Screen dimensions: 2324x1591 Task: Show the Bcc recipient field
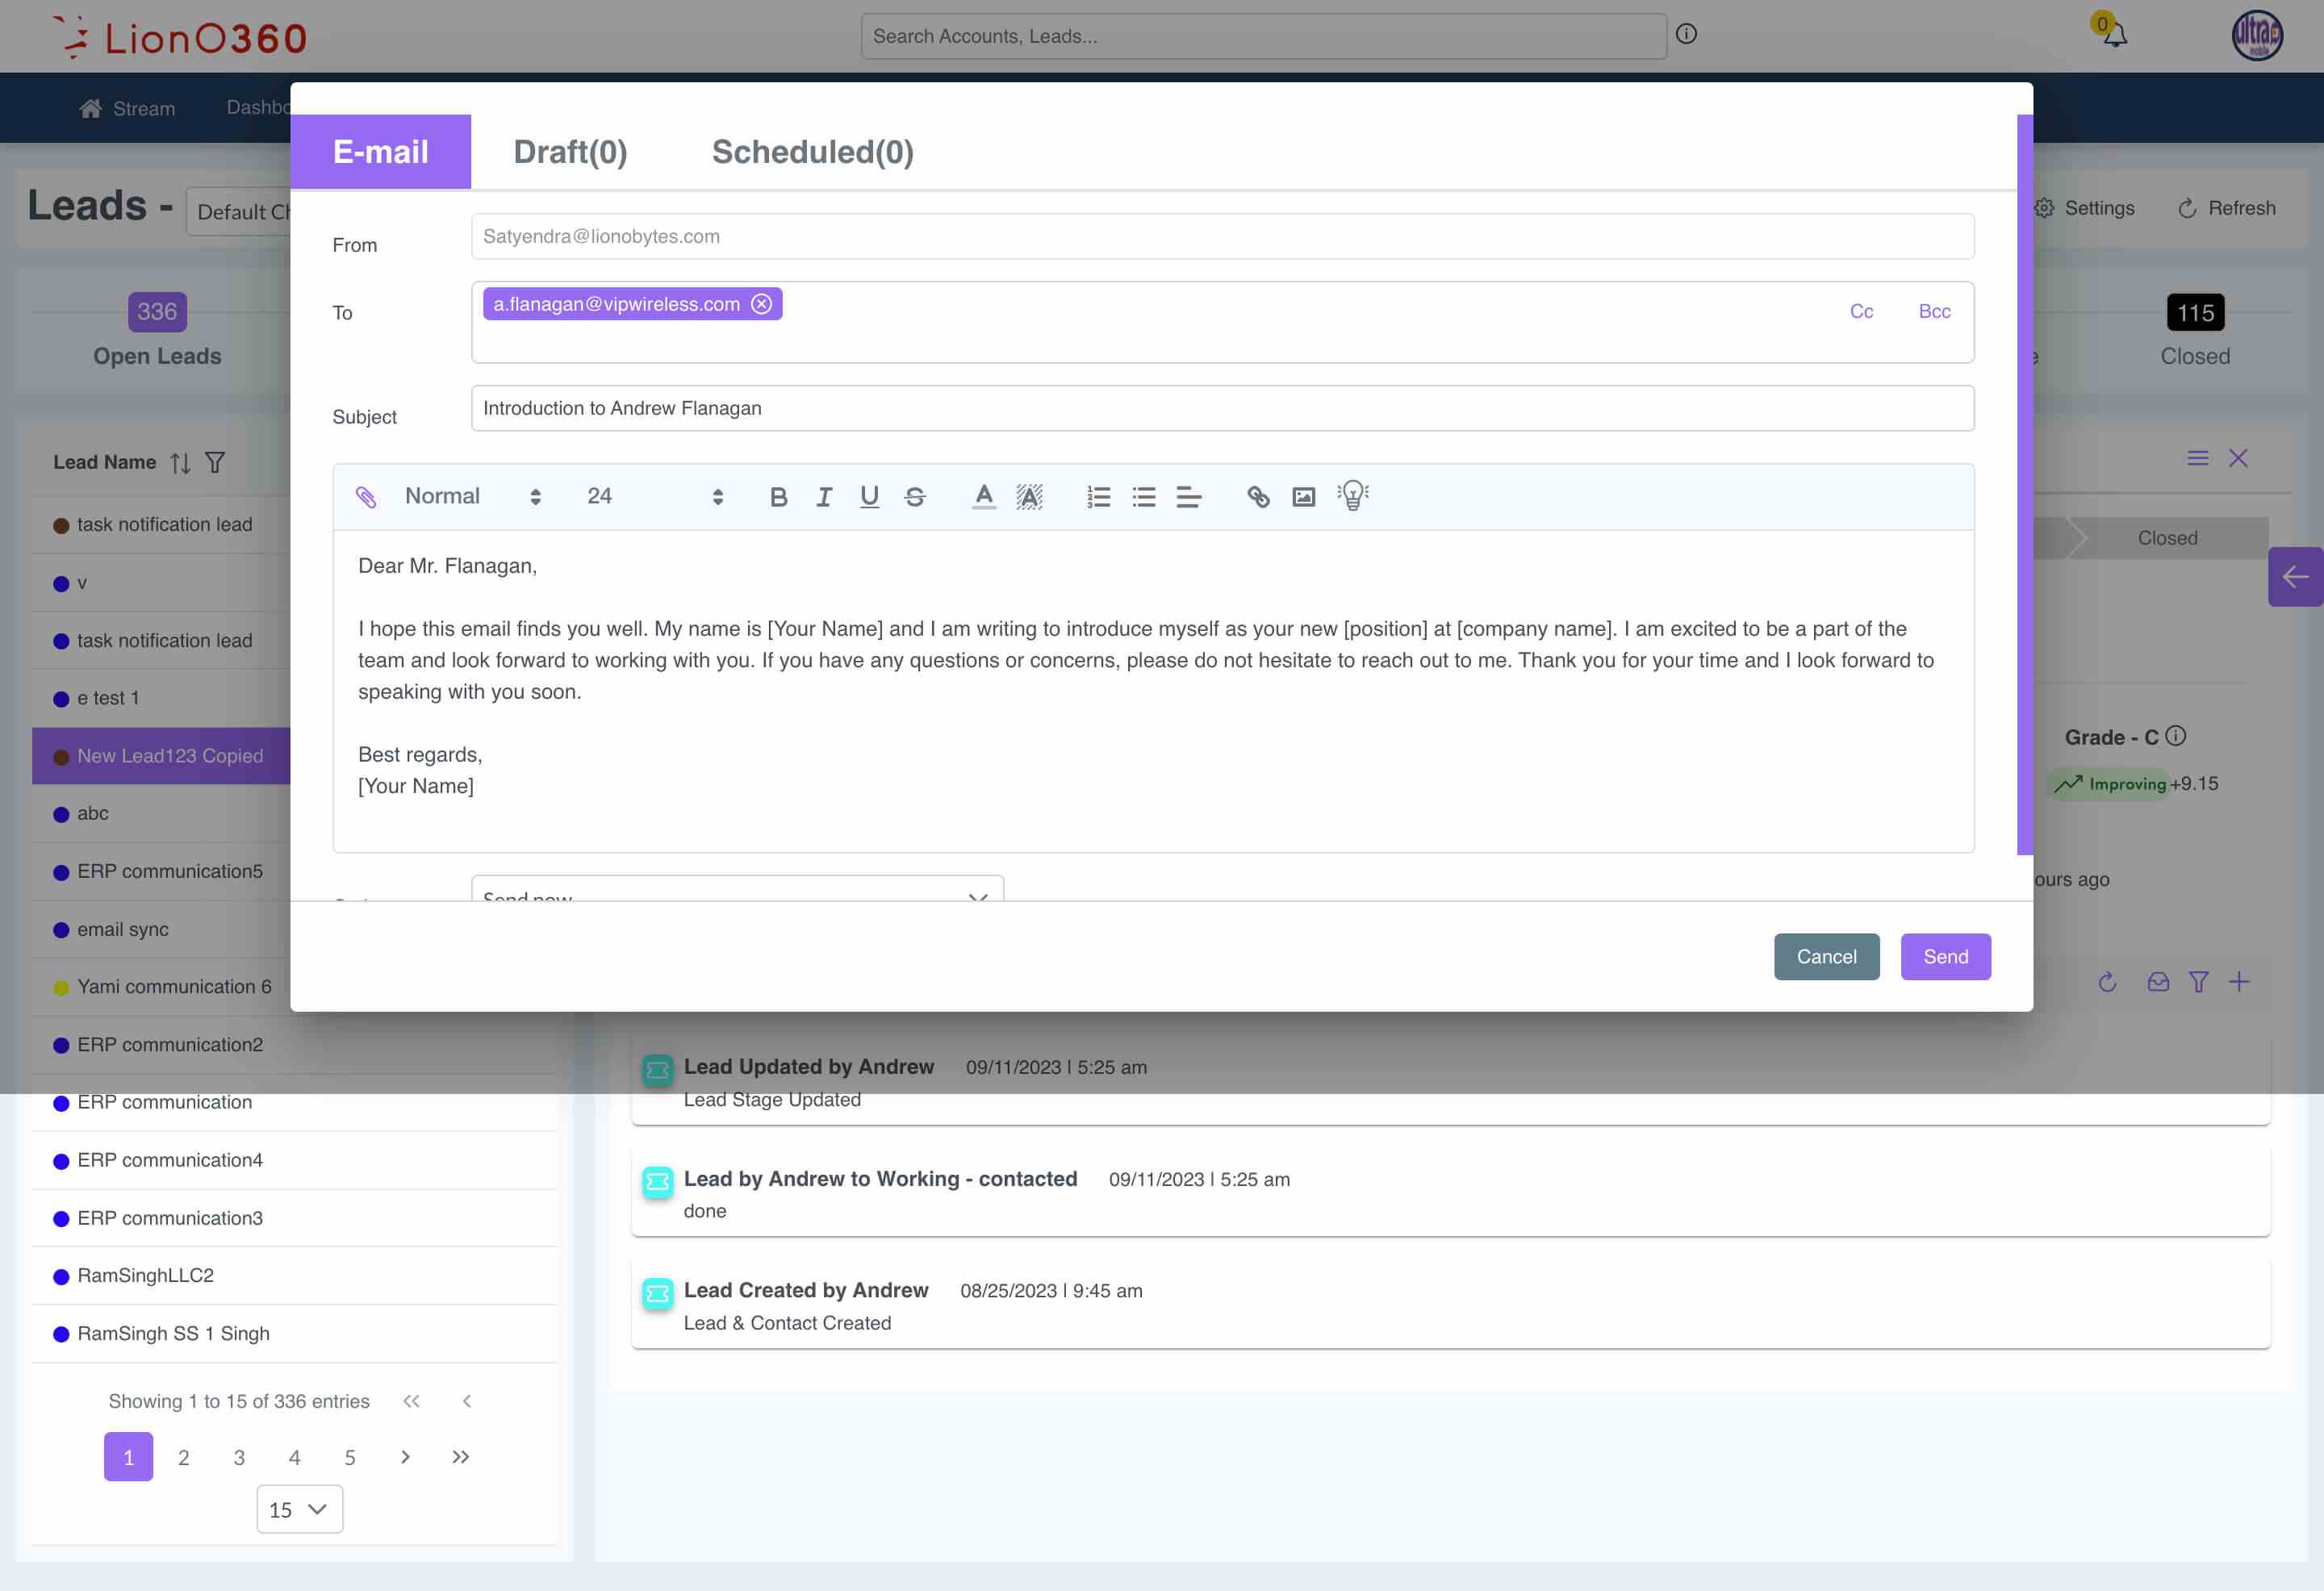[1934, 311]
